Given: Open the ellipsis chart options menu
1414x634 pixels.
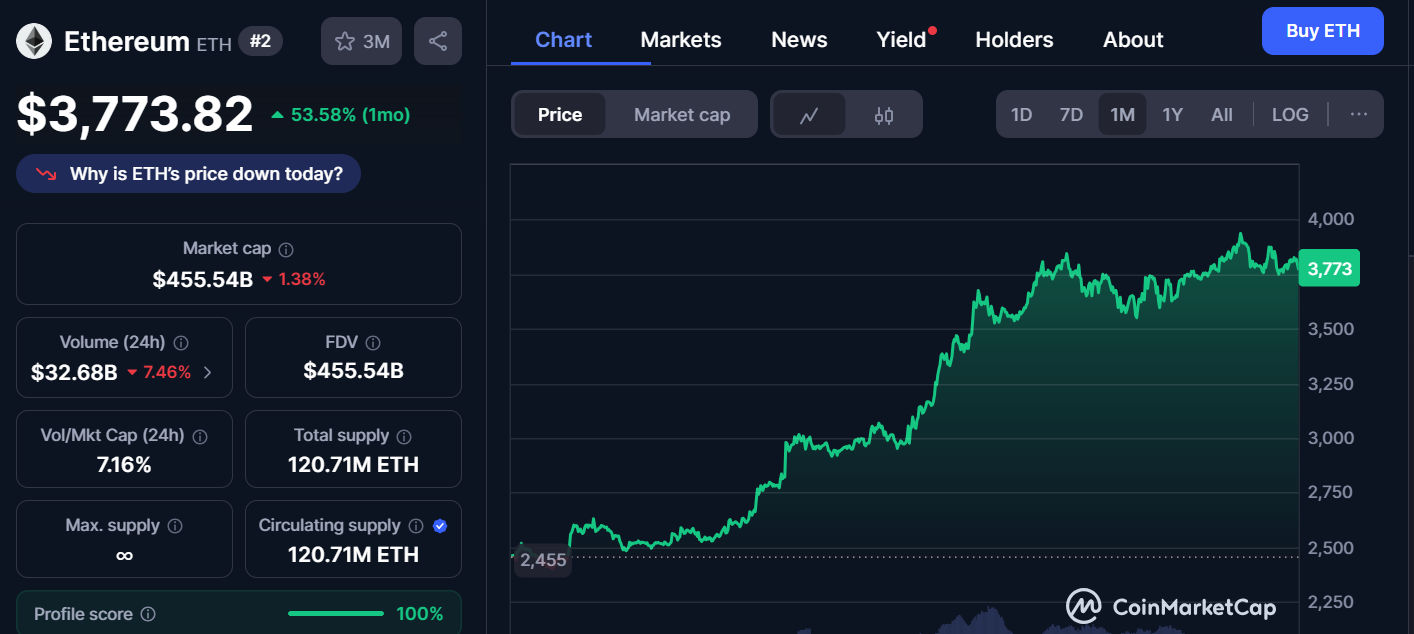Looking at the screenshot, I should click(x=1358, y=114).
